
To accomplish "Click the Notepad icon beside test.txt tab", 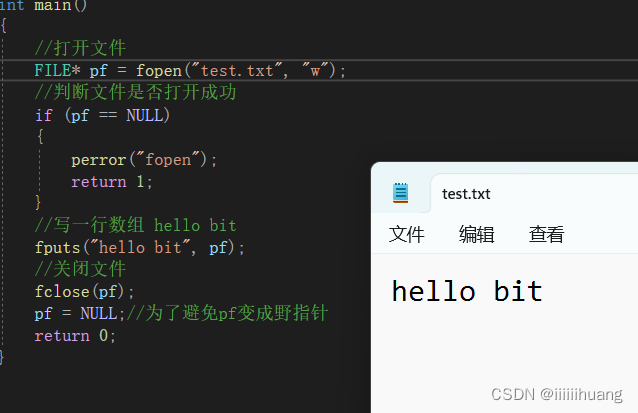I will pyautogui.click(x=400, y=192).
